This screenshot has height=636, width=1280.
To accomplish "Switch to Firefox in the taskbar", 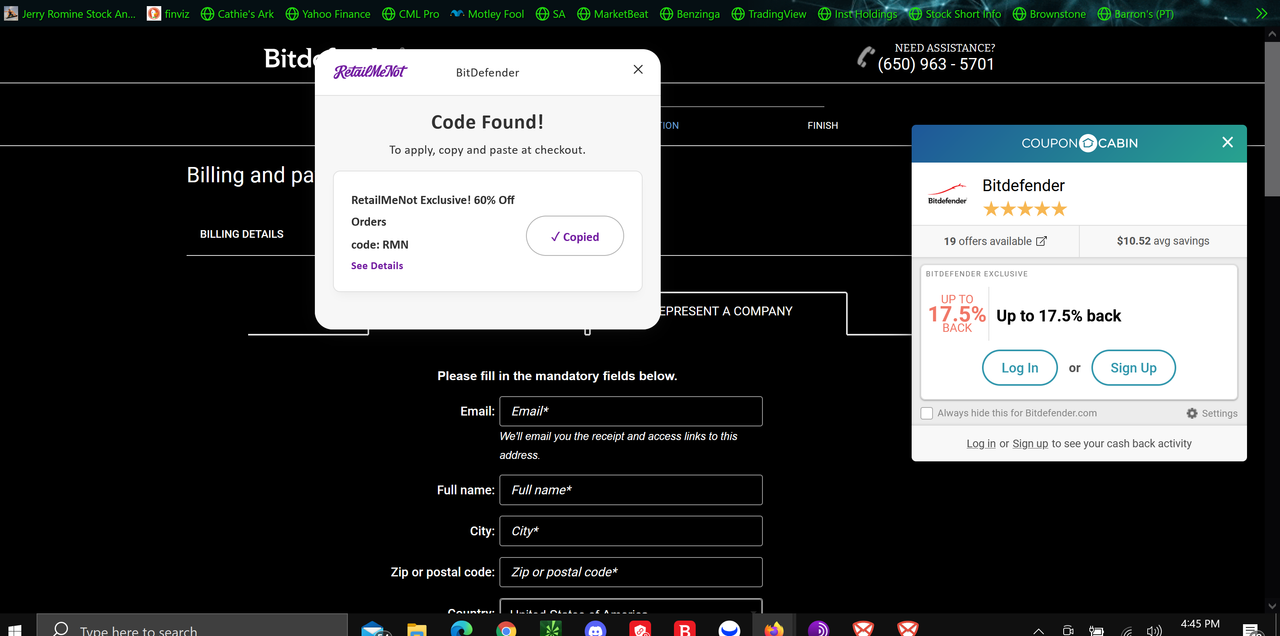I will [774, 630].
